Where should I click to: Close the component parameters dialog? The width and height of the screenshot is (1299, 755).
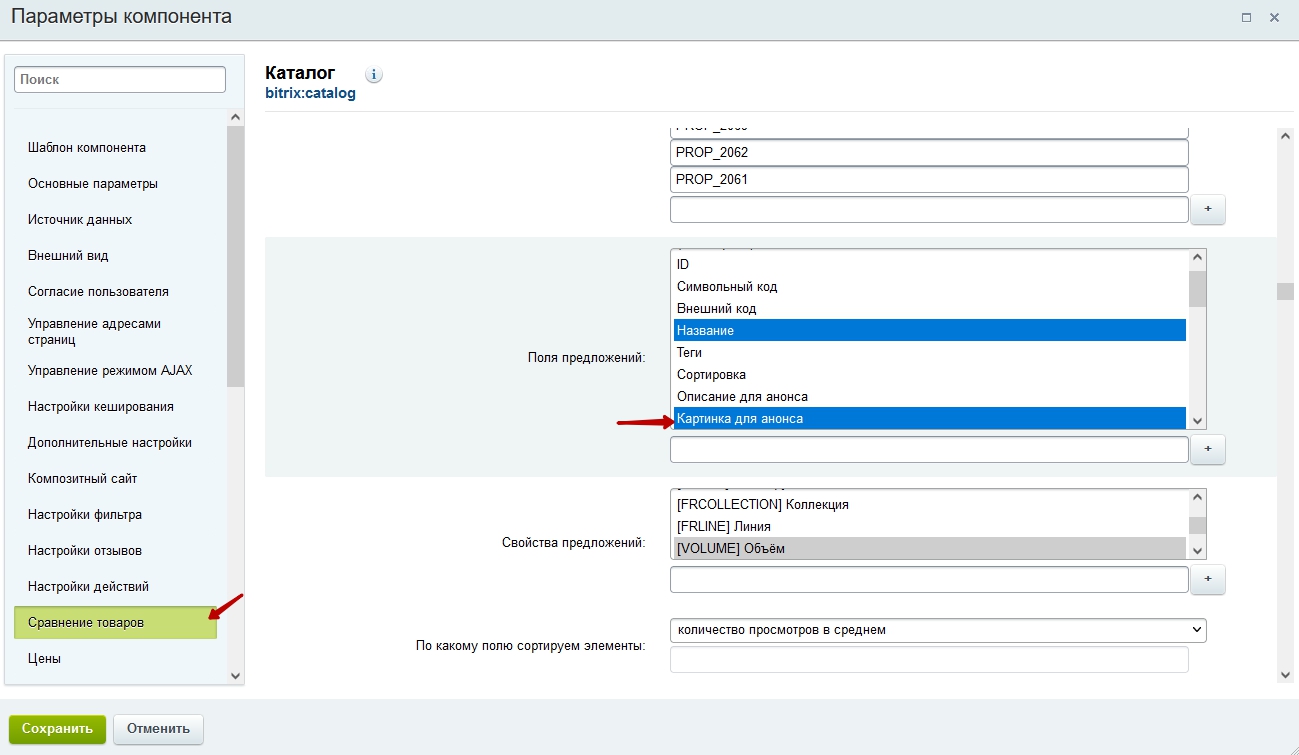1274,18
